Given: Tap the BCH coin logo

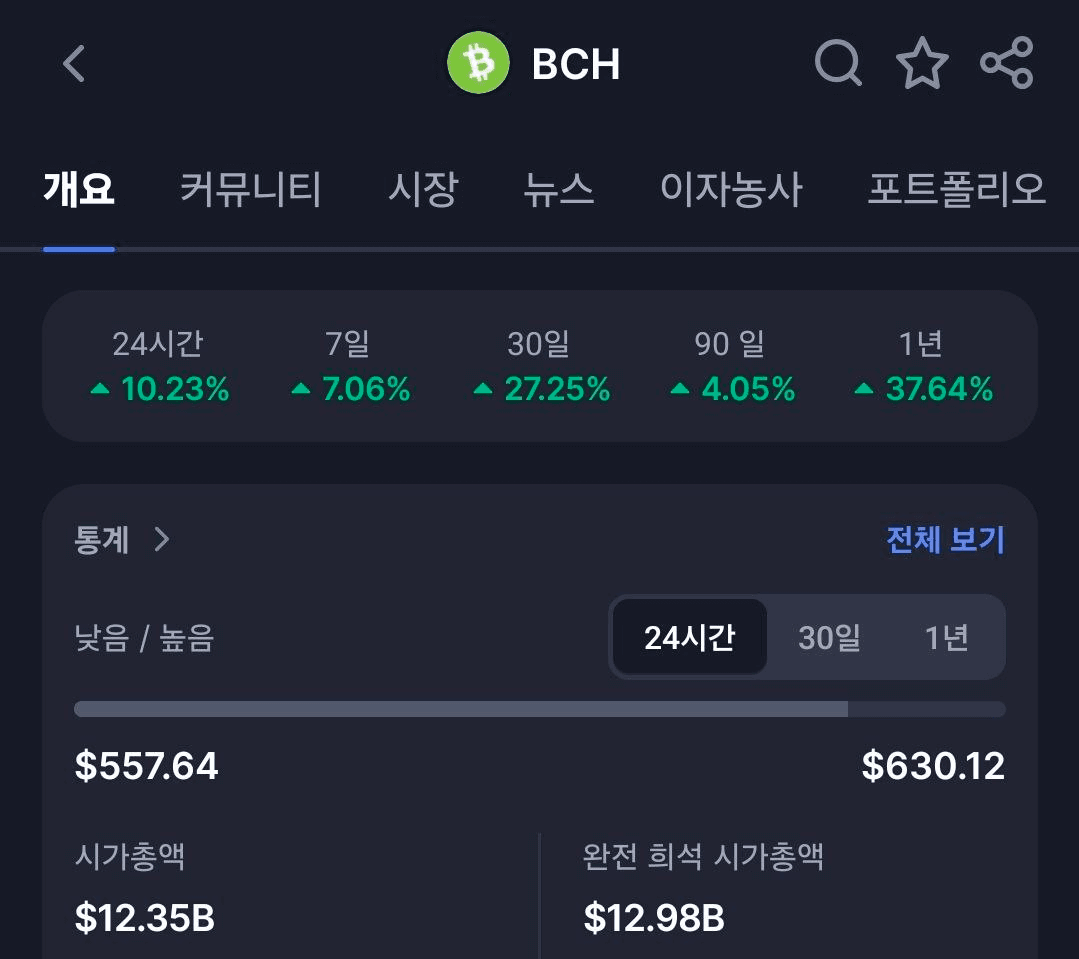Looking at the screenshot, I should tap(477, 62).
